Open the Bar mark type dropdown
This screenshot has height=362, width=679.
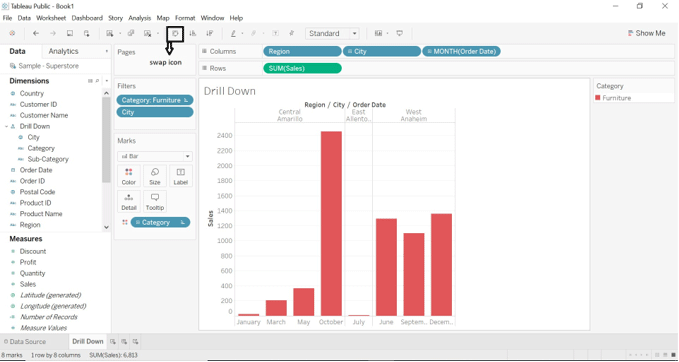pyautogui.click(x=155, y=156)
